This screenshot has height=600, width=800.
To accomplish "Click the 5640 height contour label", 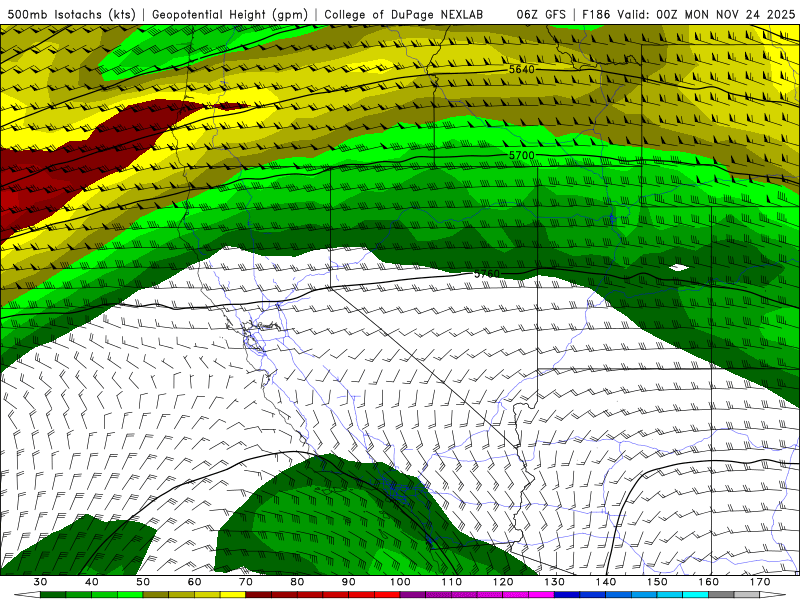I will coord(521,69).
